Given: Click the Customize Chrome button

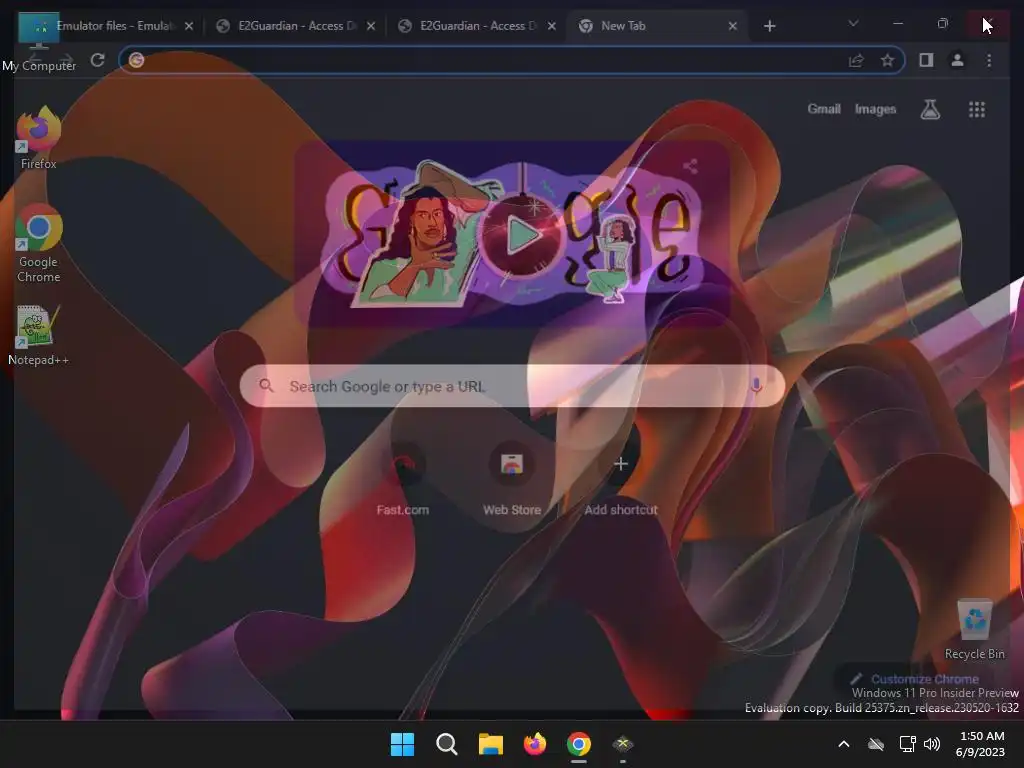Looking at the screenshot, I should [x=914, y=679].
